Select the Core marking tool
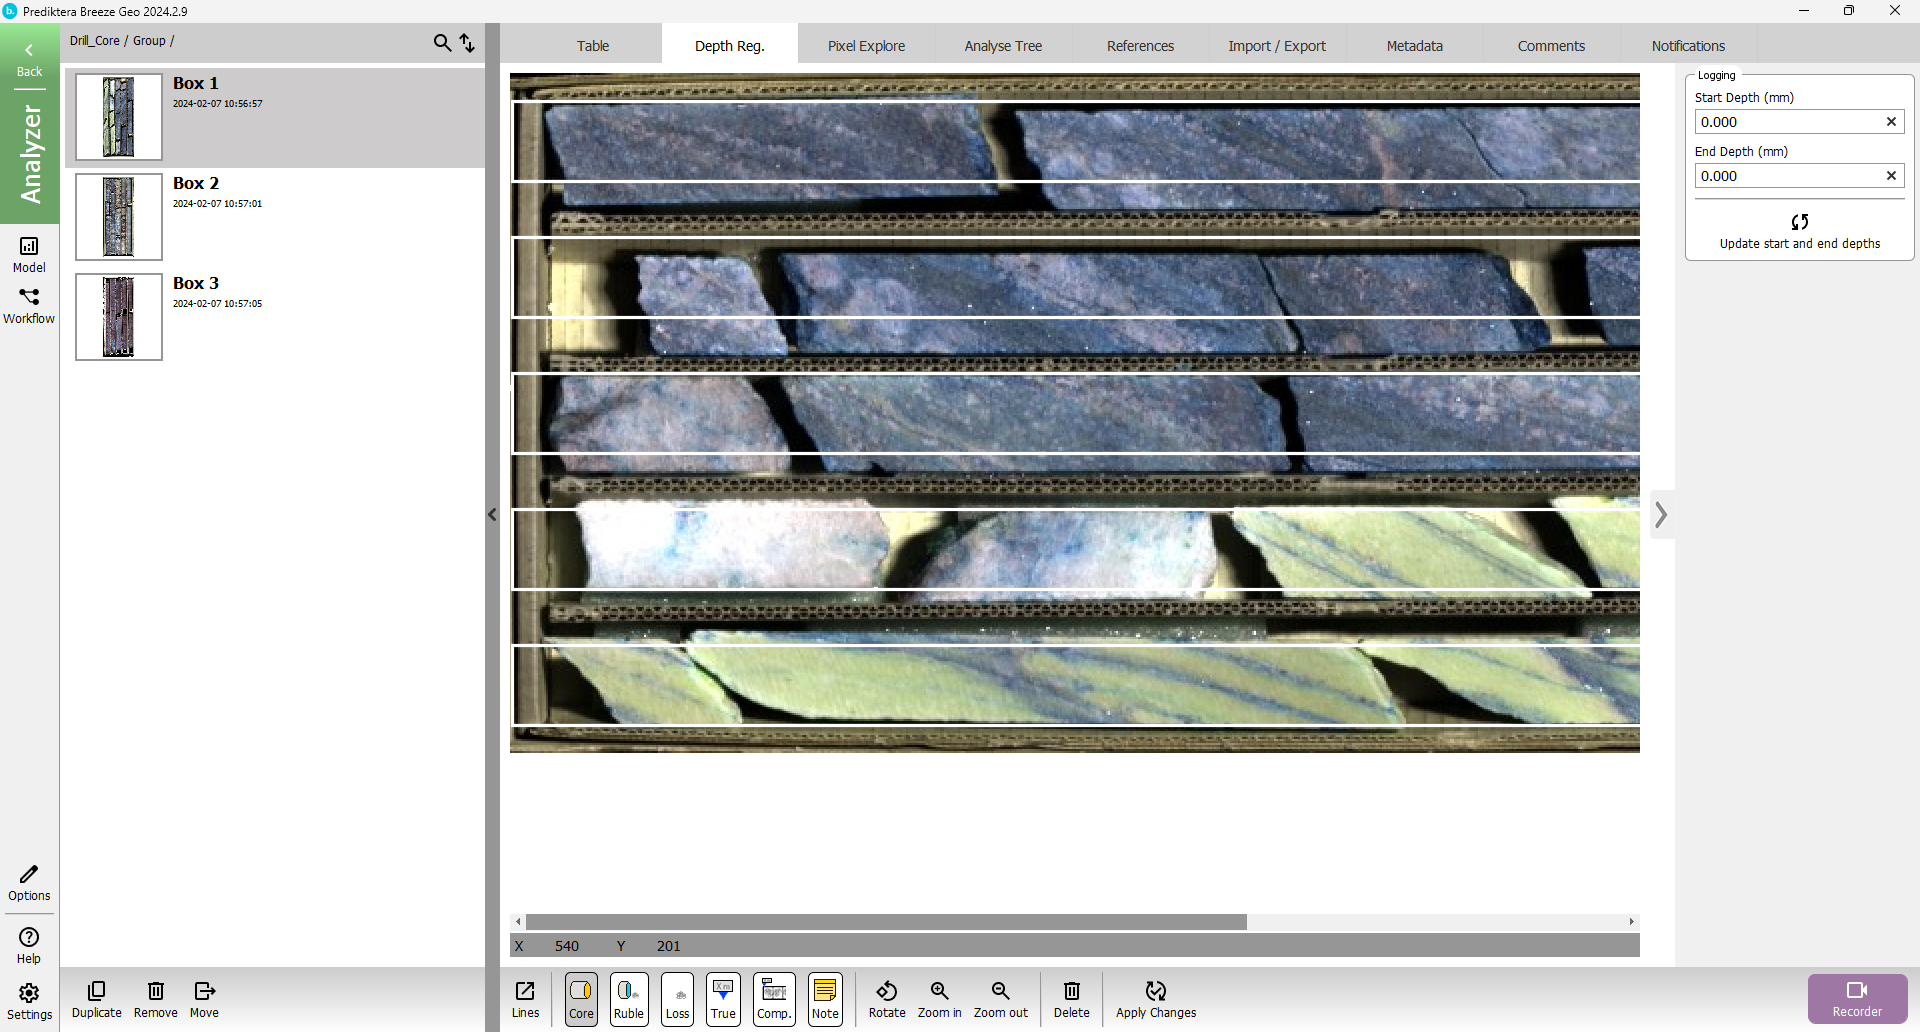This screenshot has height=1032, width=1920. (581, 998)
